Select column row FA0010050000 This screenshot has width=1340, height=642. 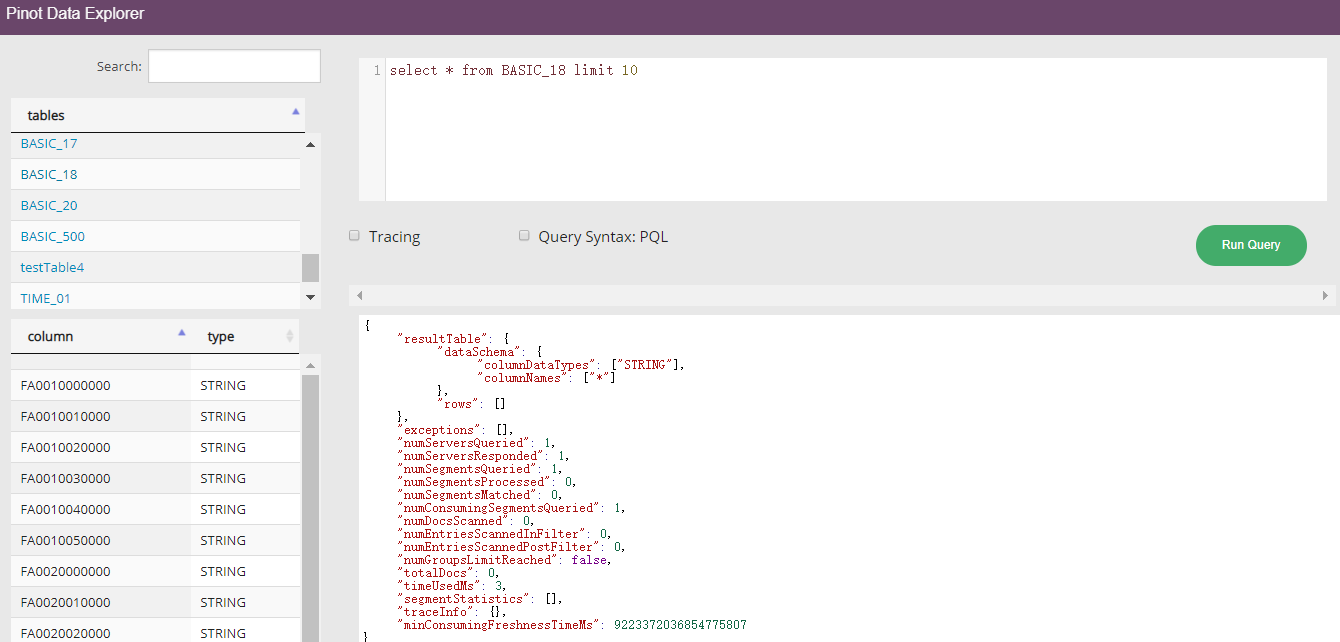[155, 540]
